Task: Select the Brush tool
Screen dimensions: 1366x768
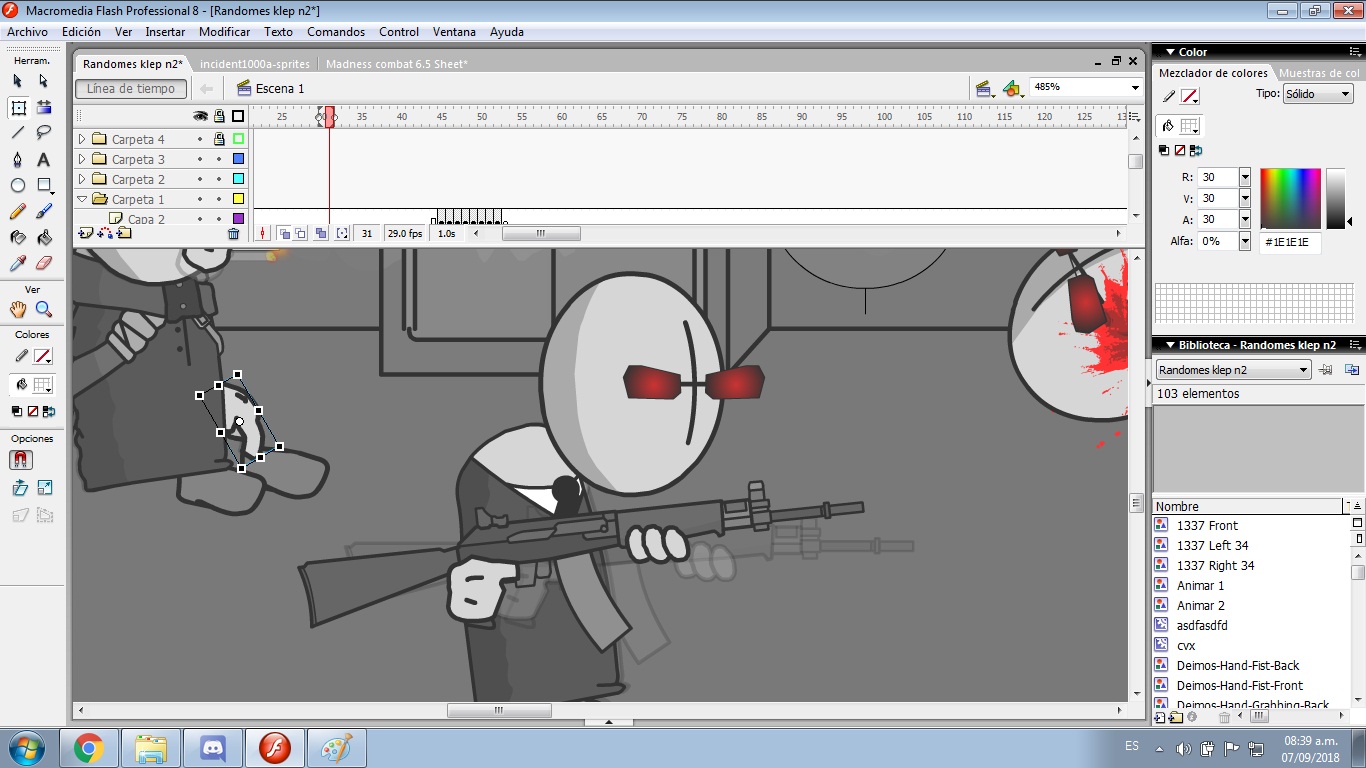Action: (44, 211)
